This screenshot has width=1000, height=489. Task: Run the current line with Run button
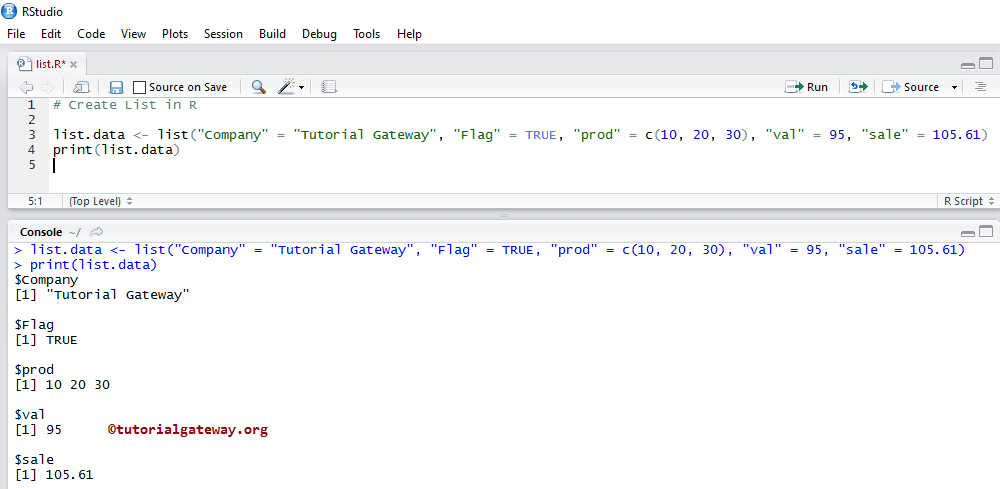pyautogui.click(x=807, y=87)
